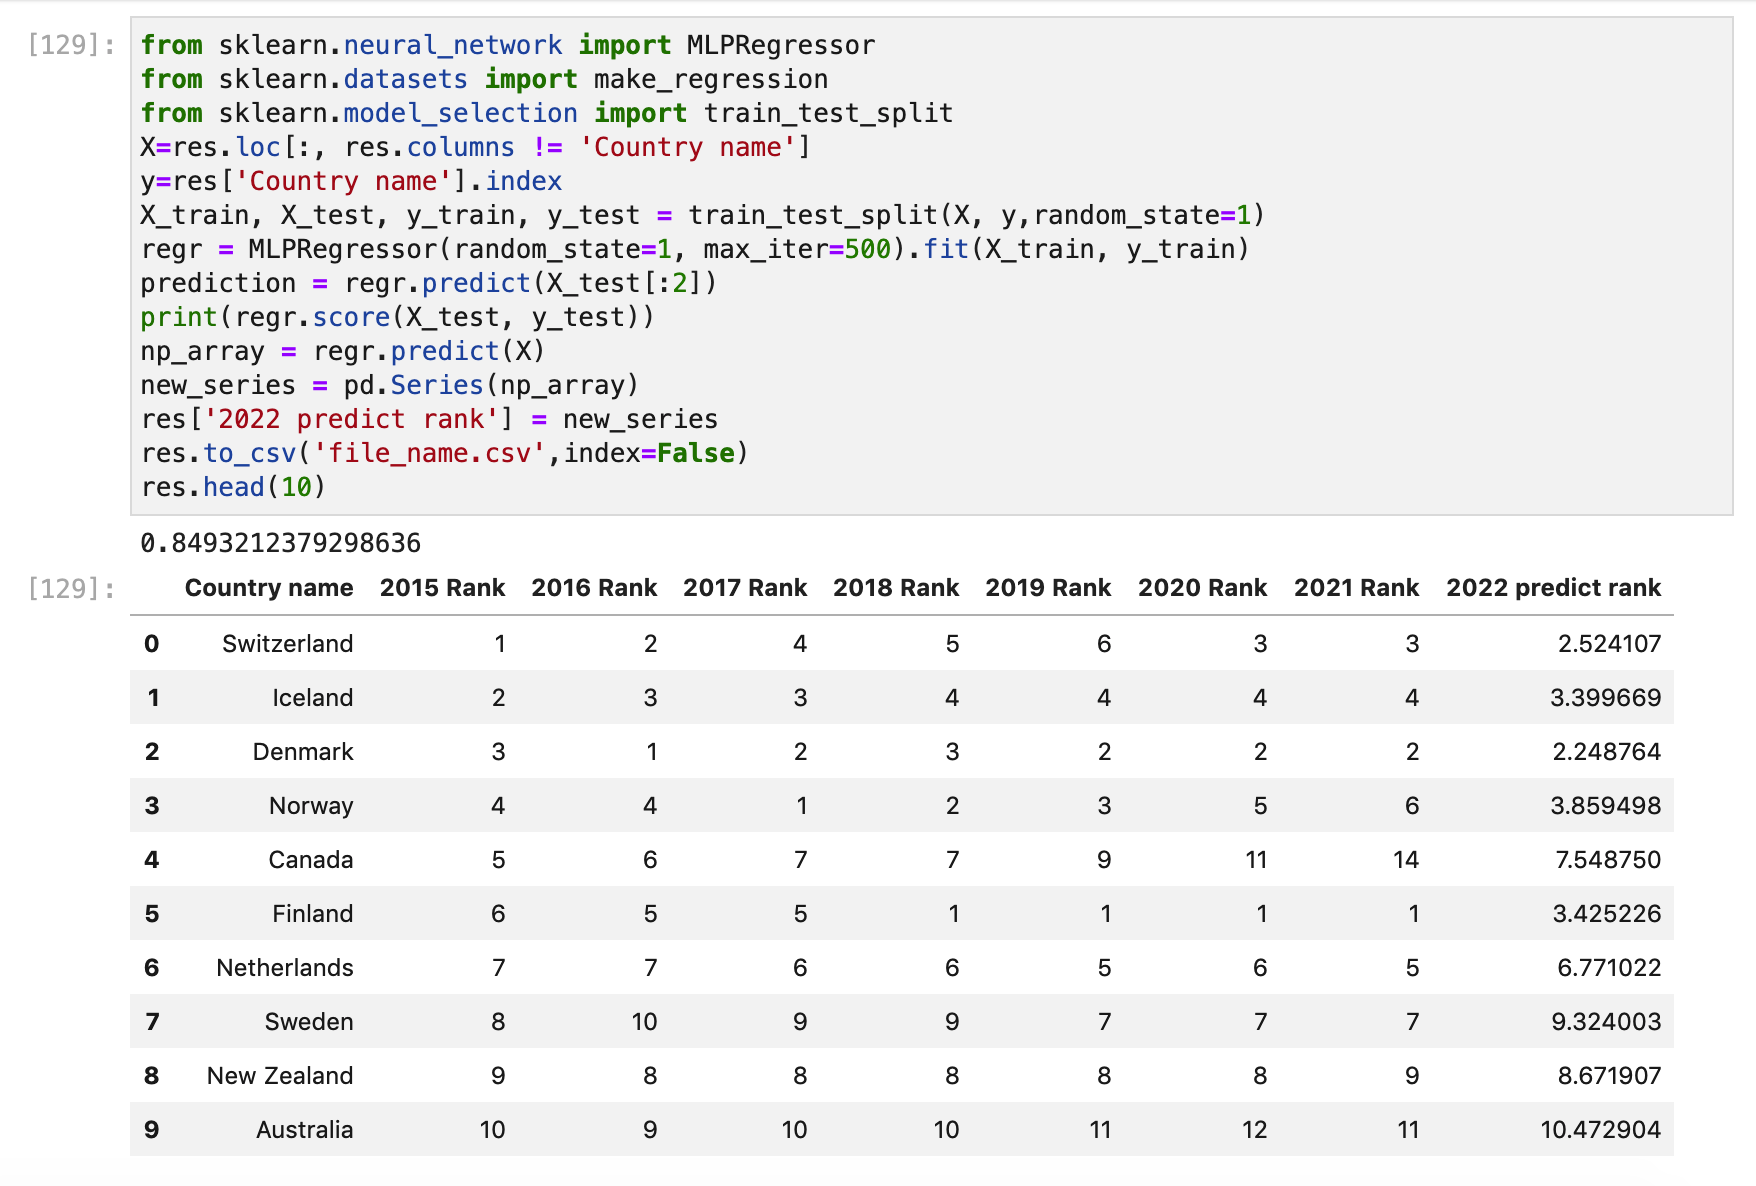Image resolution: width=1756 pixels, height=1186 pixels.
Task: Select the Switzerland country cell
Action: (288, 644)
